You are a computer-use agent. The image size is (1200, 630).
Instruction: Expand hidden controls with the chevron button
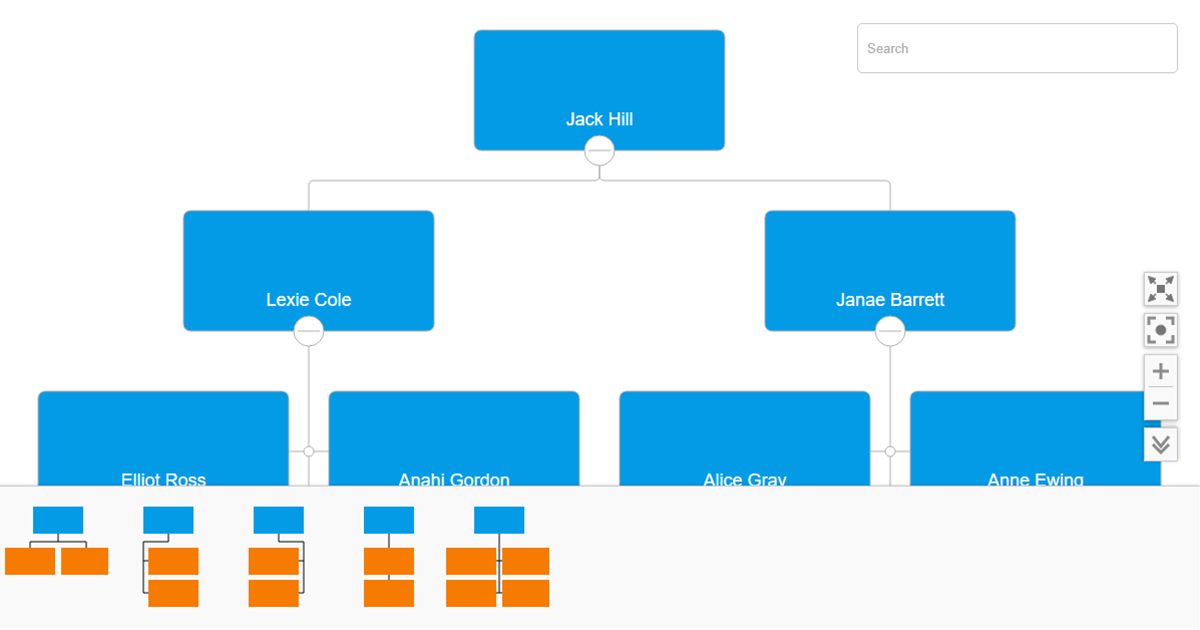point(1160,443)
